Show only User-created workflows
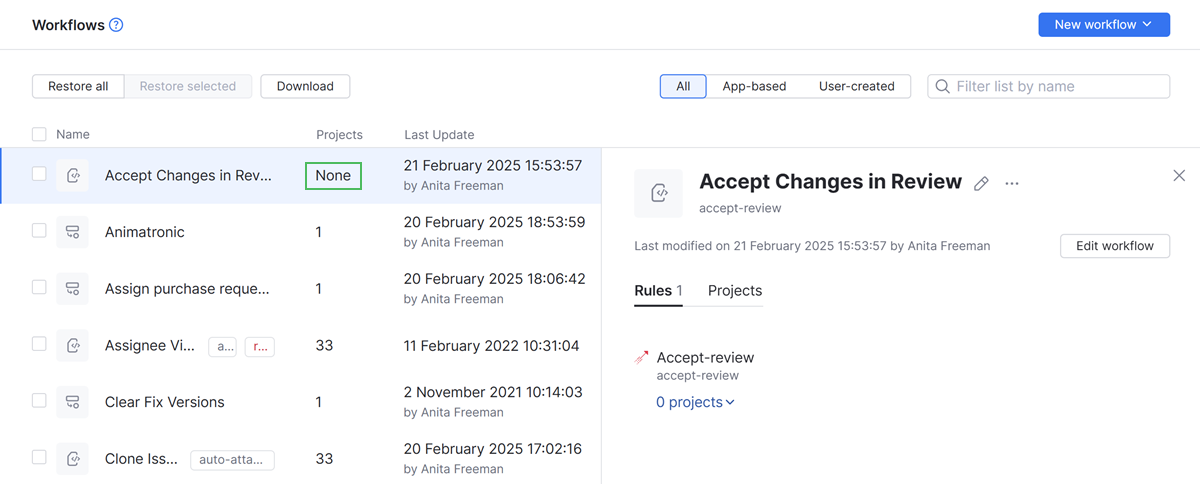 pyautogui.click(x=856, y=87)
